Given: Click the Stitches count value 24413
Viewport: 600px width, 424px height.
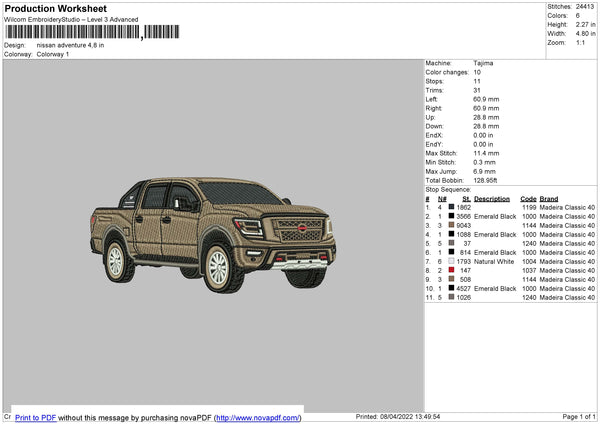Looking at the screenshot, I should (585, 7).
